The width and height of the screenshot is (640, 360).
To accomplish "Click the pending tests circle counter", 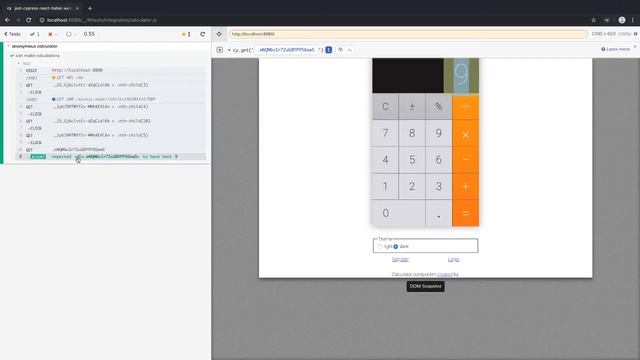I will (x=71, y=34).
